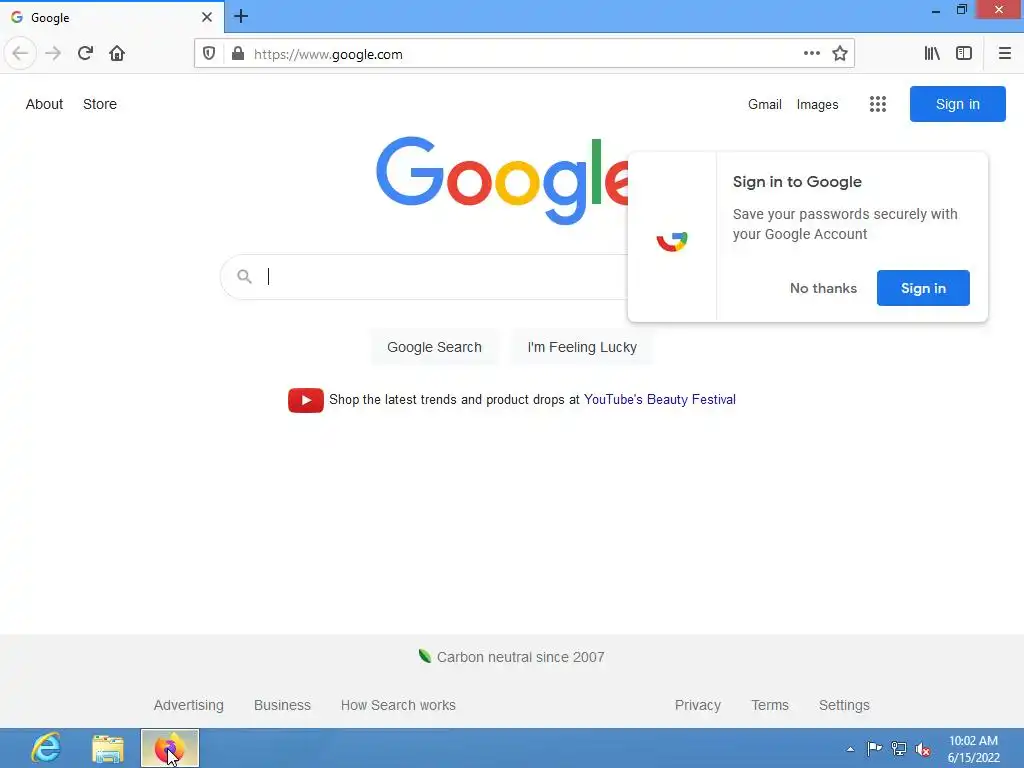The height and width of the screenshot is (768, 1024).
Task: Open network status tray icon
Action: (x=899, y=748)
